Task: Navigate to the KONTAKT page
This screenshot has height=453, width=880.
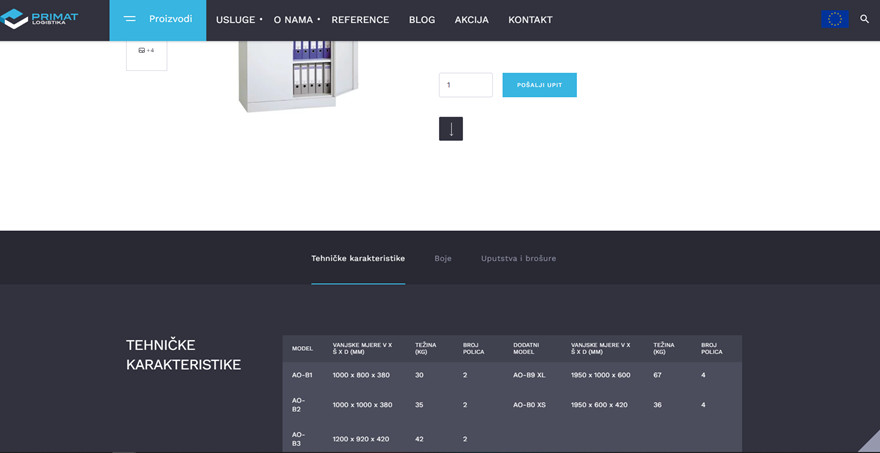Action: 530,20
